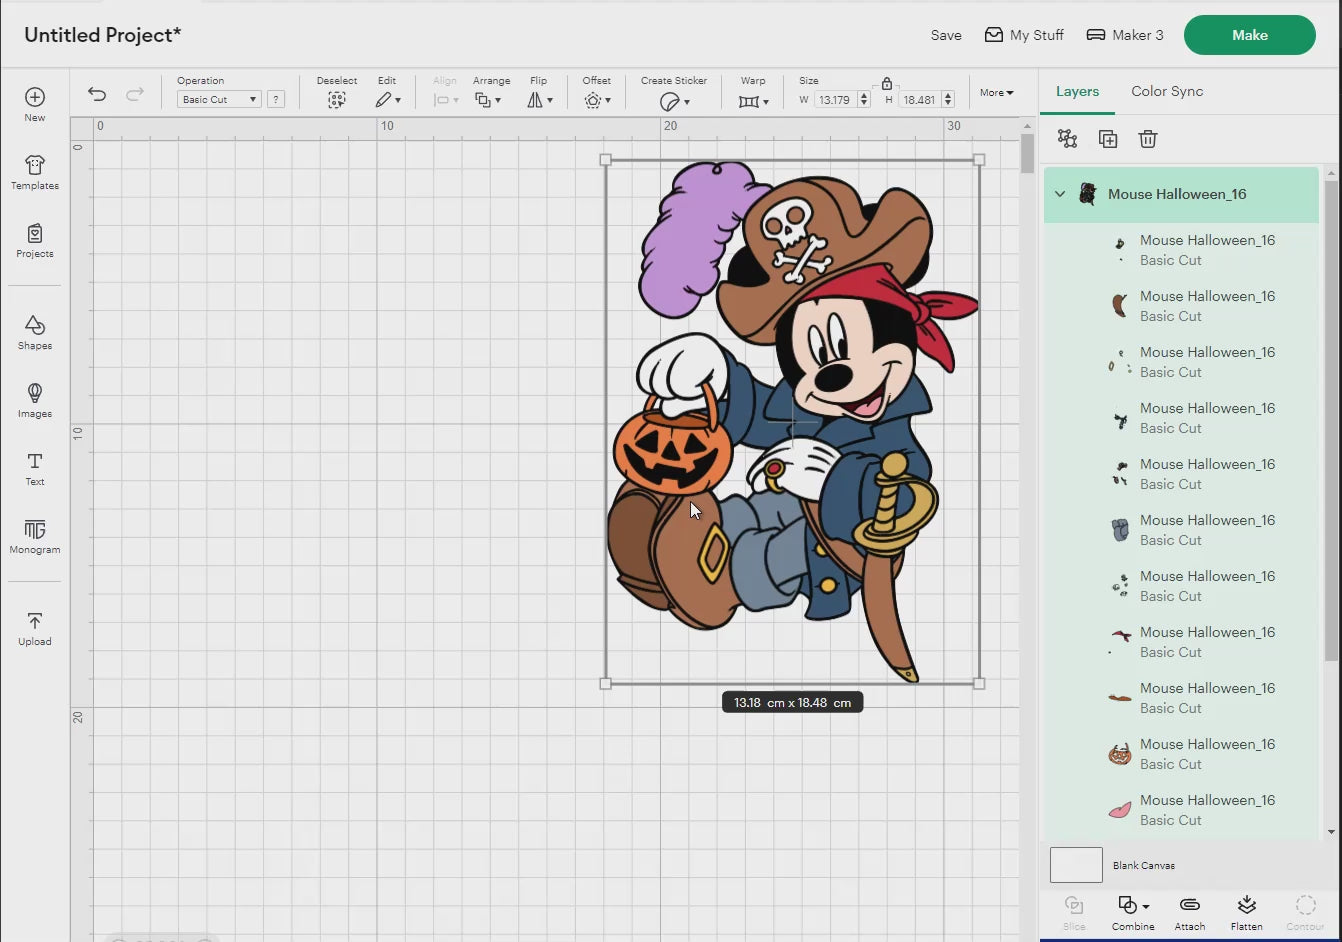
Task: Open the Arrange dropdown
Action: 488,100
